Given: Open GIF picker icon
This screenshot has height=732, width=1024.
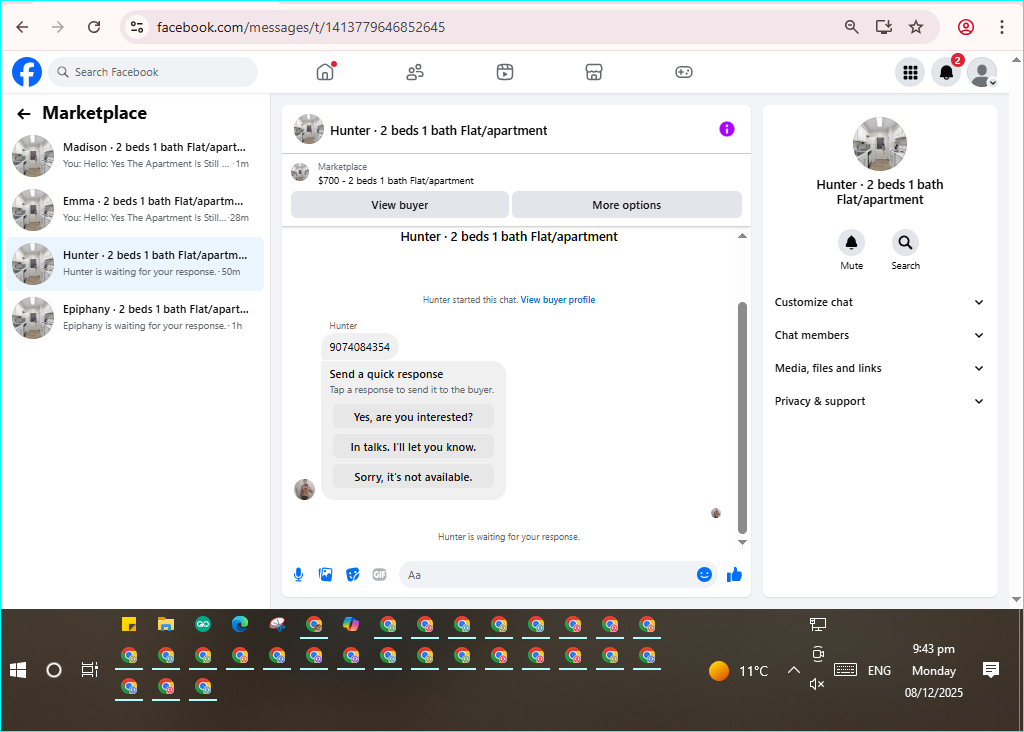Looking at the screenshot, I should click(x=379, y=575).
